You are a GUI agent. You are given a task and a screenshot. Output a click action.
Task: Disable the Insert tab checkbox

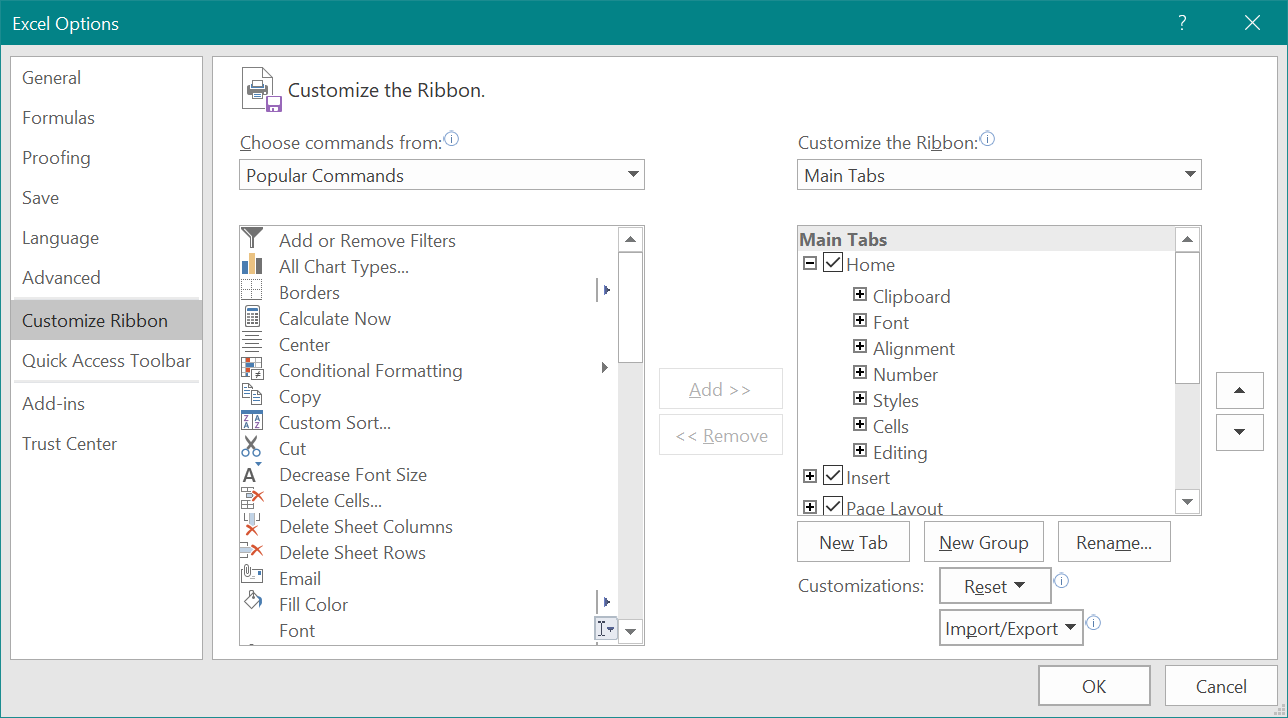click(833, 477)
